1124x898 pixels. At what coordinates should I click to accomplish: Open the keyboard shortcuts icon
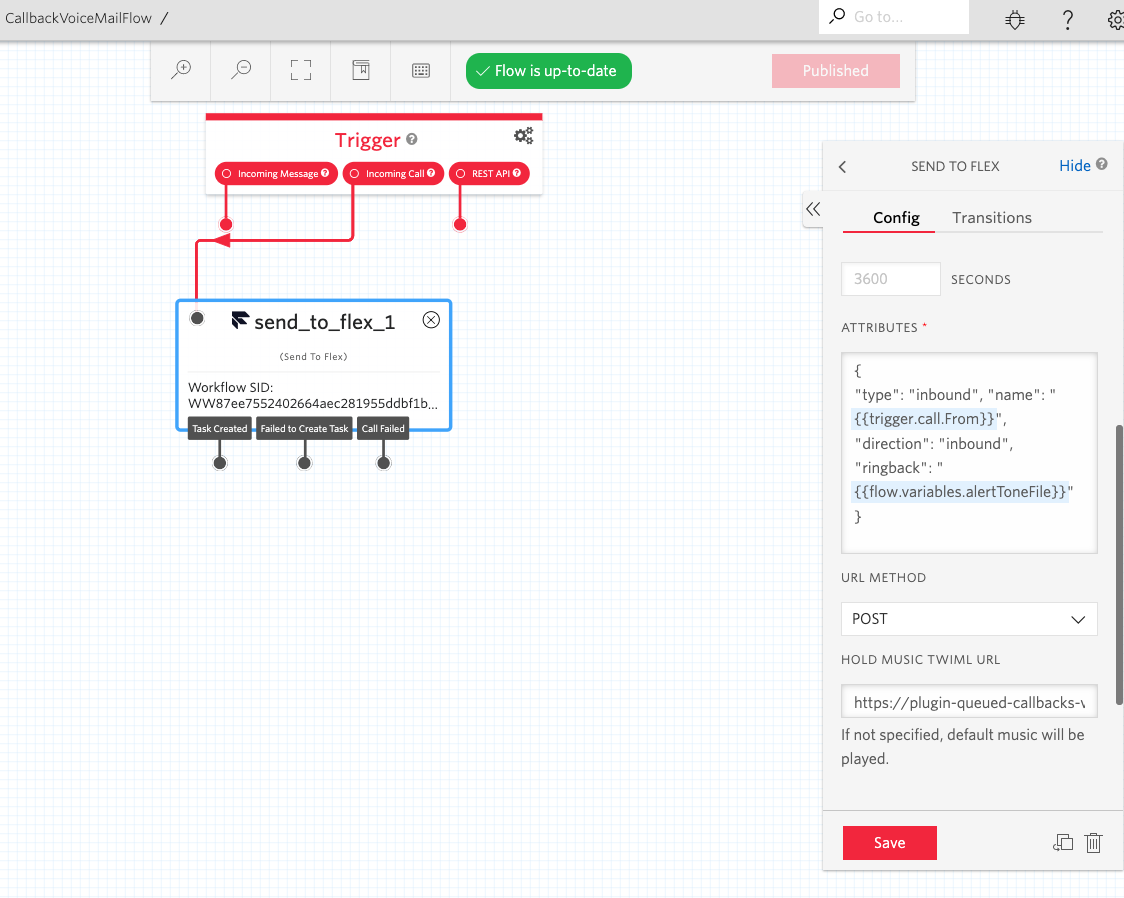(x=420, y=70)
